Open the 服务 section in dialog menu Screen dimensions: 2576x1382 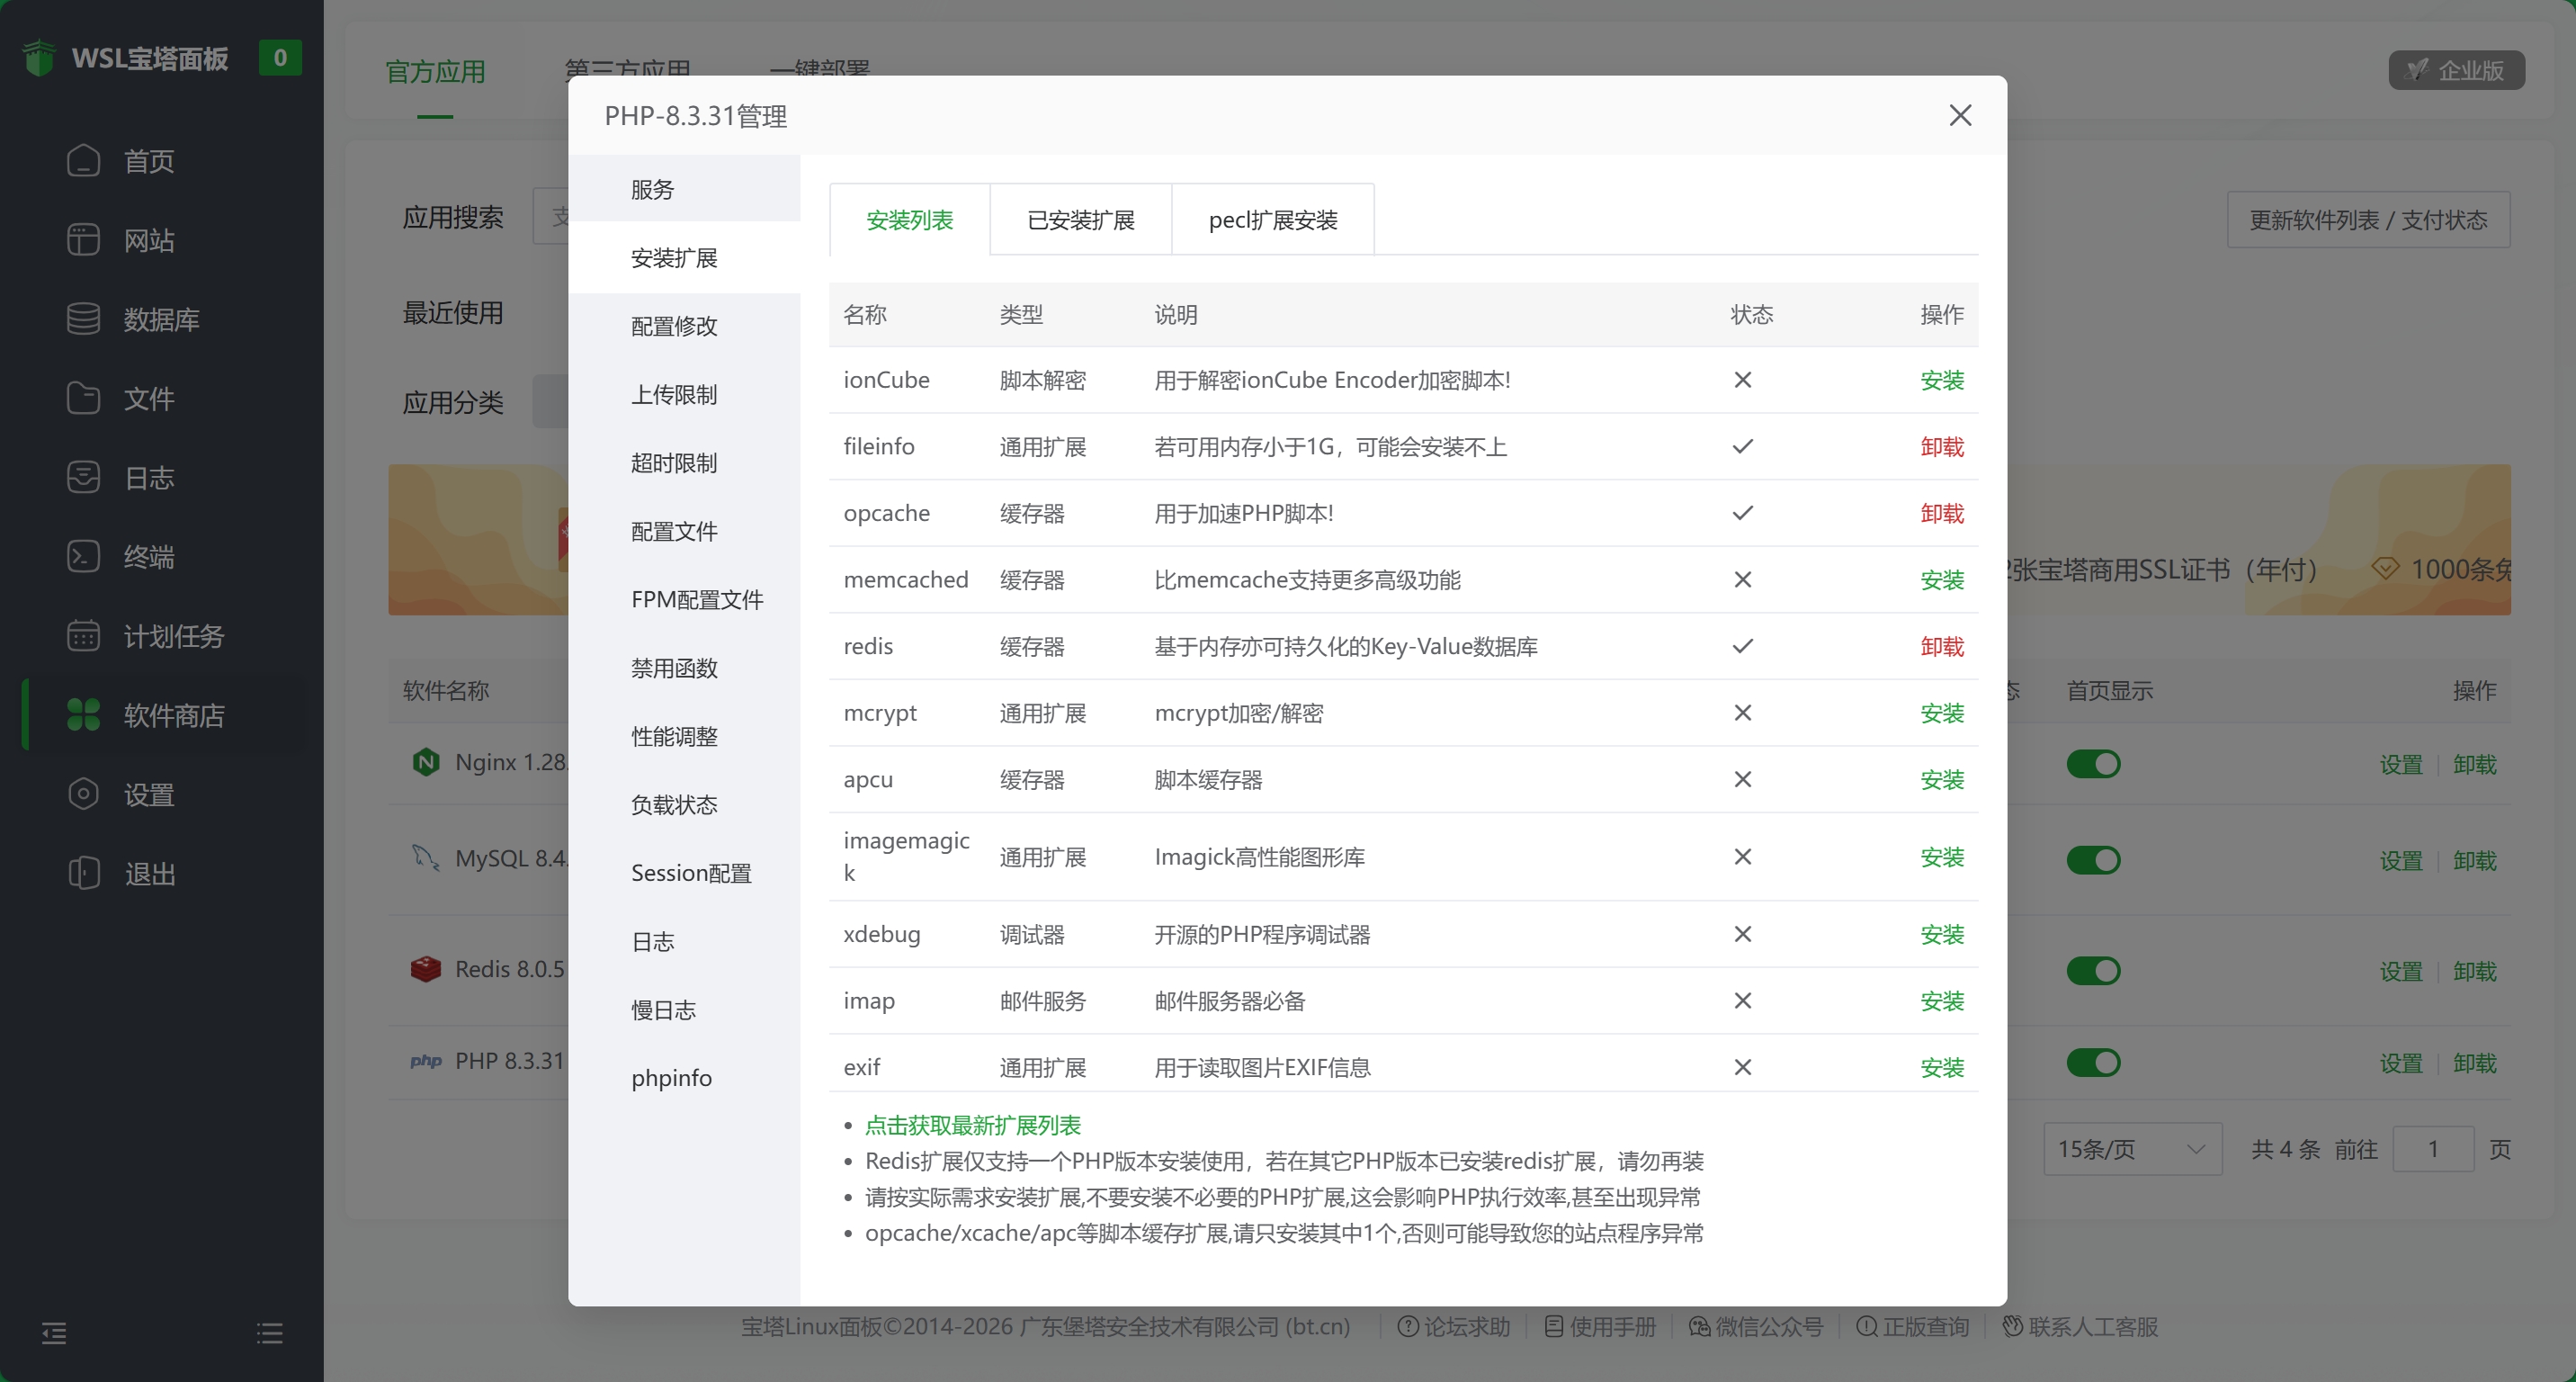(684, 189)
